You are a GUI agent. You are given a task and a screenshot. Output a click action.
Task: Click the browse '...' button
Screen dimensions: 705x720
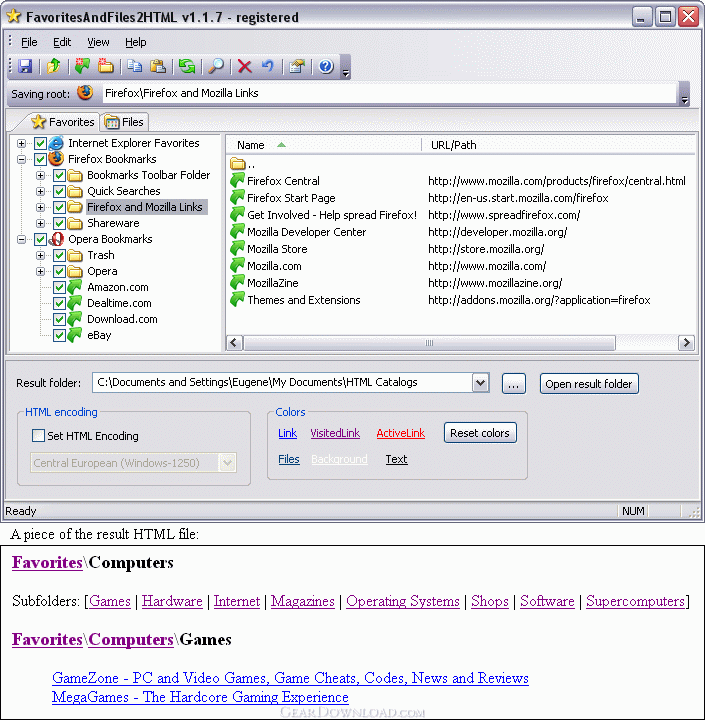pos(513,384)
